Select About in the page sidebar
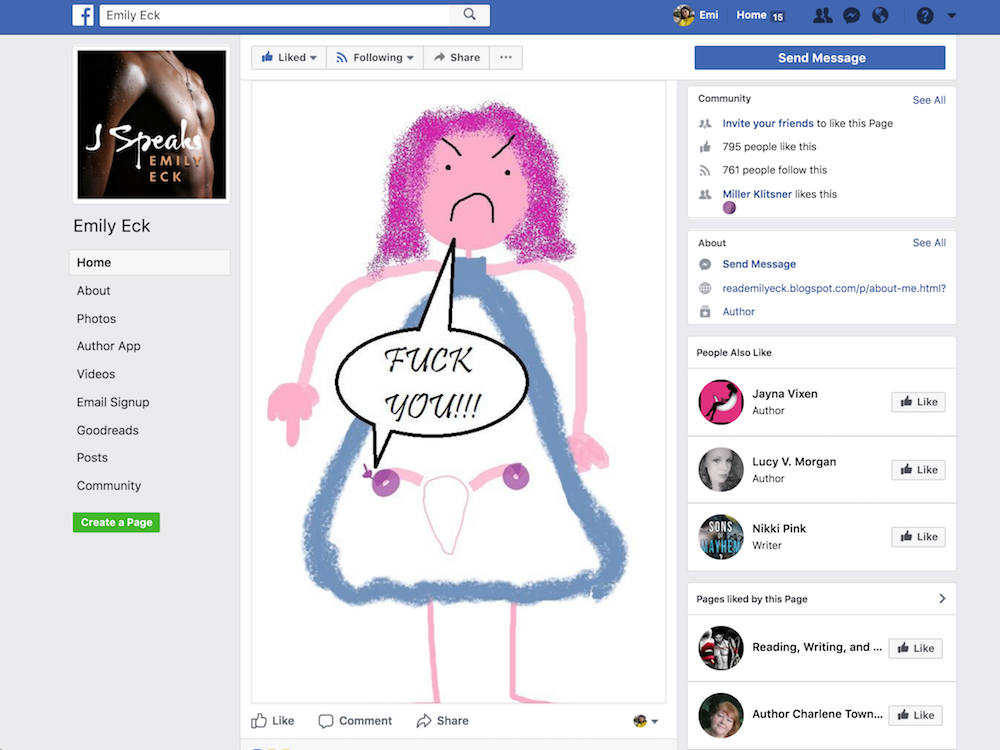Image resolution: width=1000 pixels, height=750 pixels. (93, 291)
